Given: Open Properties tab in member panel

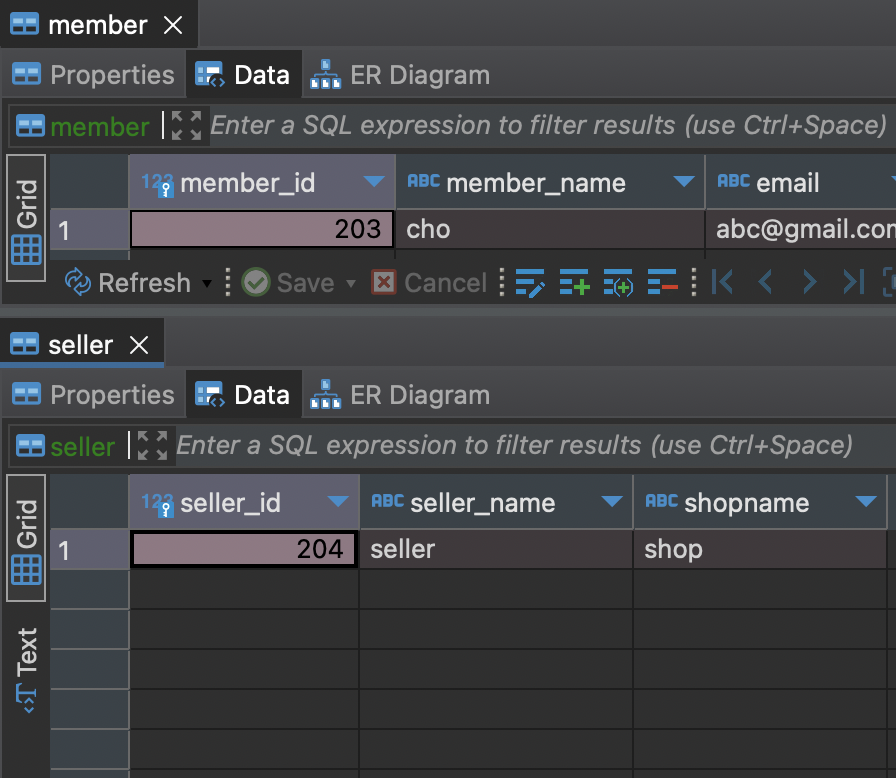Looking at the screenshot, I should click(93, 75).
